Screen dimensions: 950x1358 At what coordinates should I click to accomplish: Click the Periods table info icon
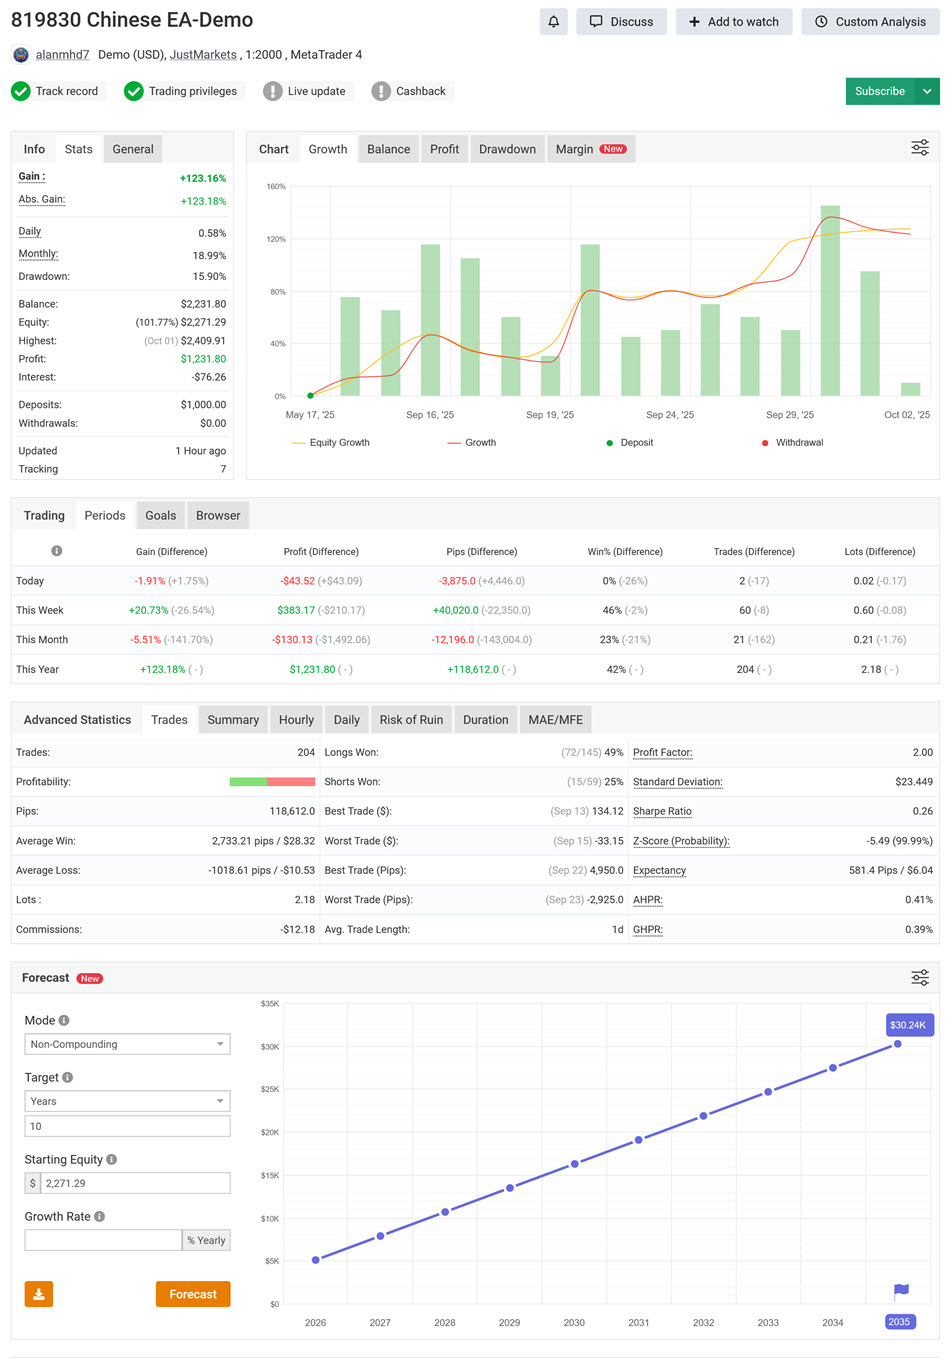[x=57, y=551]
